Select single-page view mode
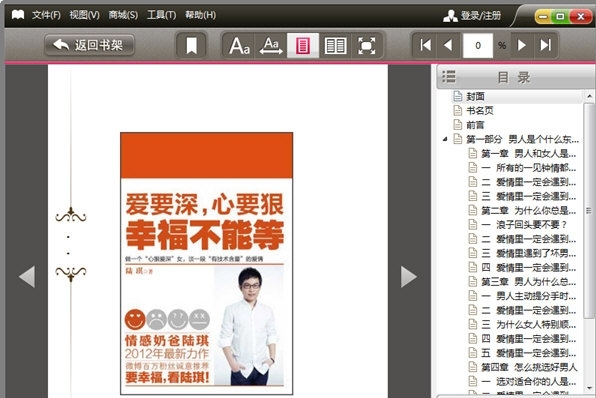The width and height of the screenshot is (596, 398). tap(303, 46)
